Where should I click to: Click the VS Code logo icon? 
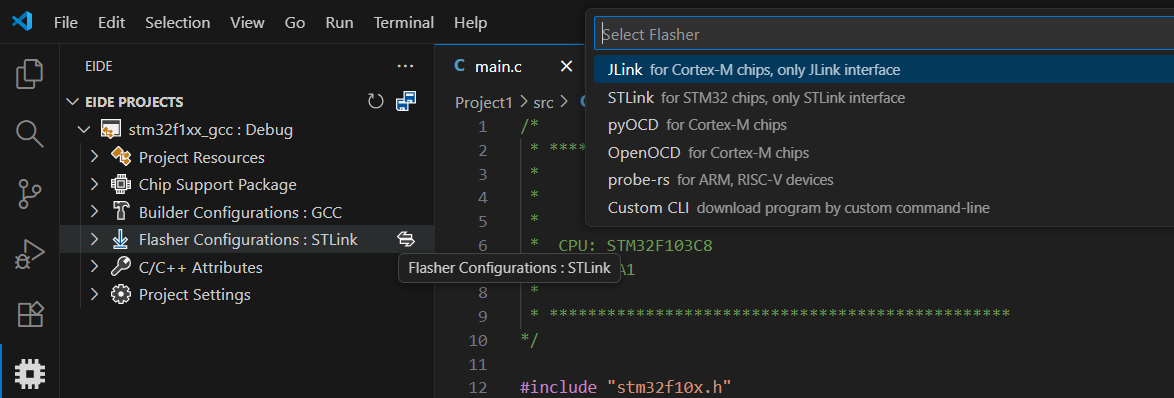(x=22, y=22)
